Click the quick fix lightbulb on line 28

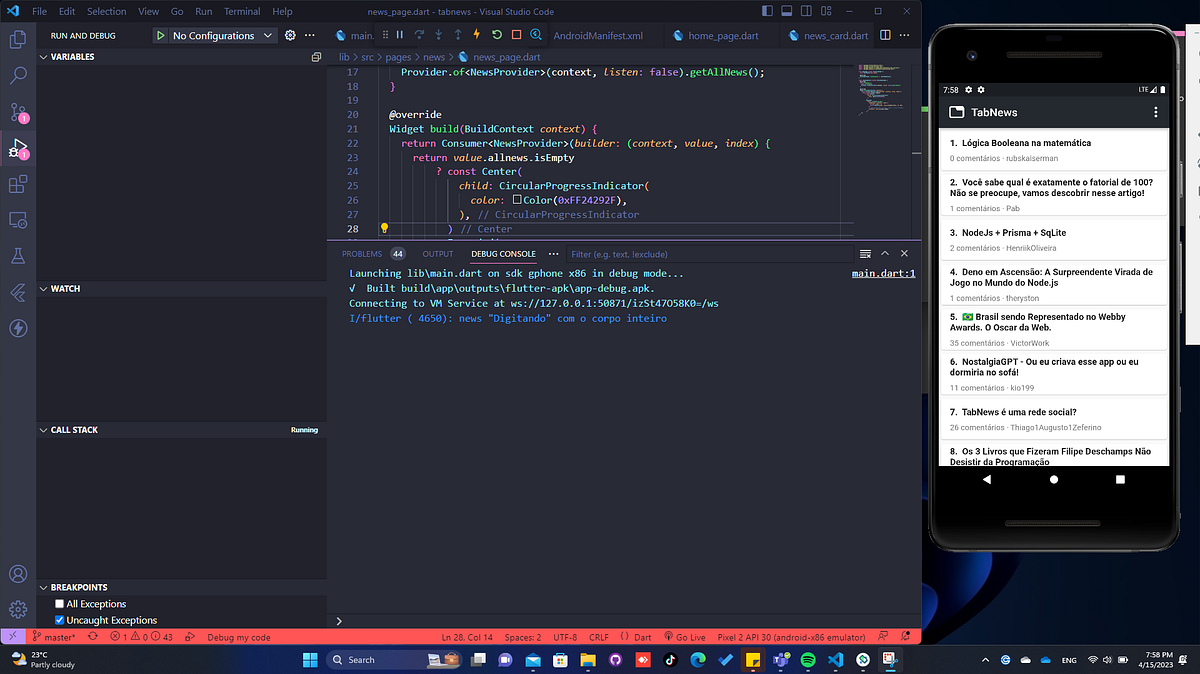384,228
